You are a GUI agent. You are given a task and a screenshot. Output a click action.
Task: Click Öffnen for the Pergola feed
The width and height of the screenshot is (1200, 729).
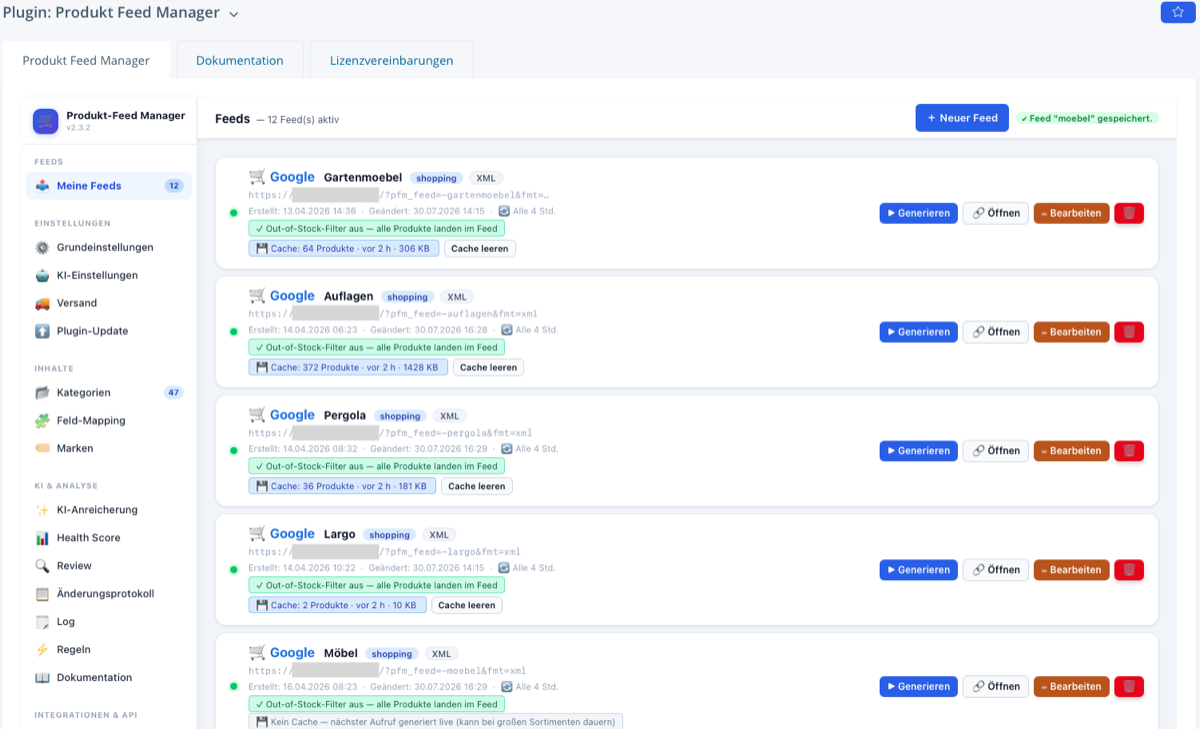[x=995, y=451]
